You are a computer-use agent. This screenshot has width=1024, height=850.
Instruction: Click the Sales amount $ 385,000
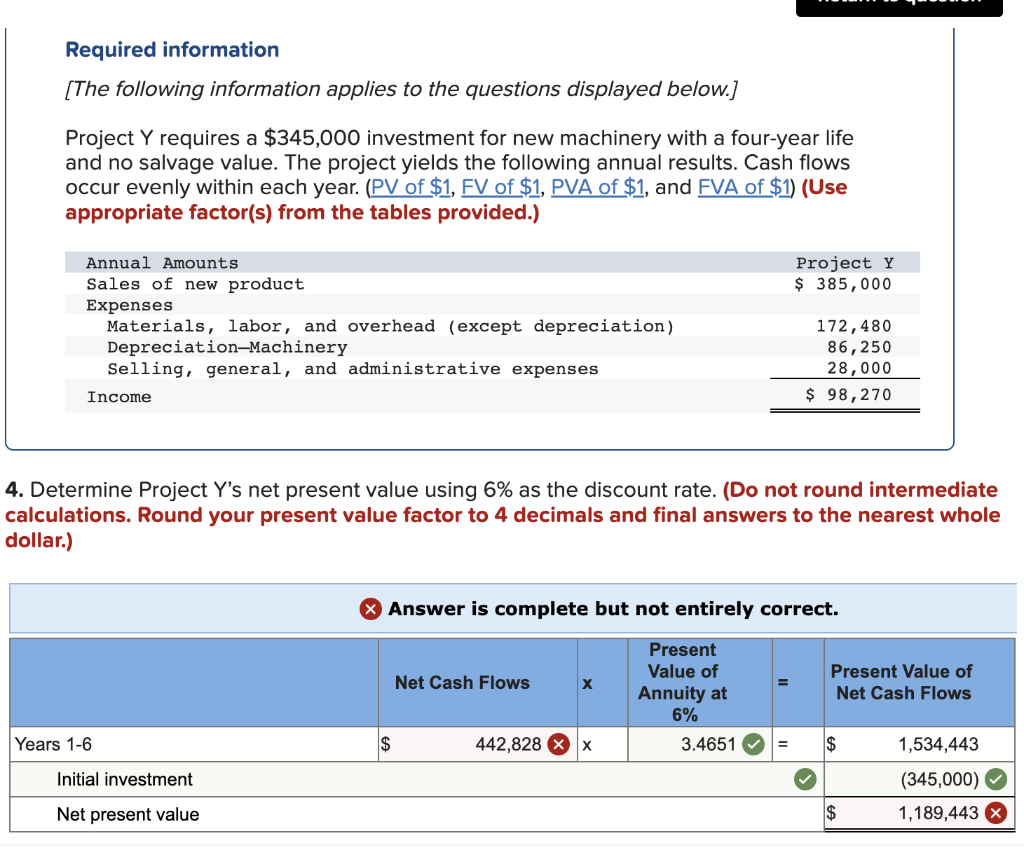pos(842,284)
